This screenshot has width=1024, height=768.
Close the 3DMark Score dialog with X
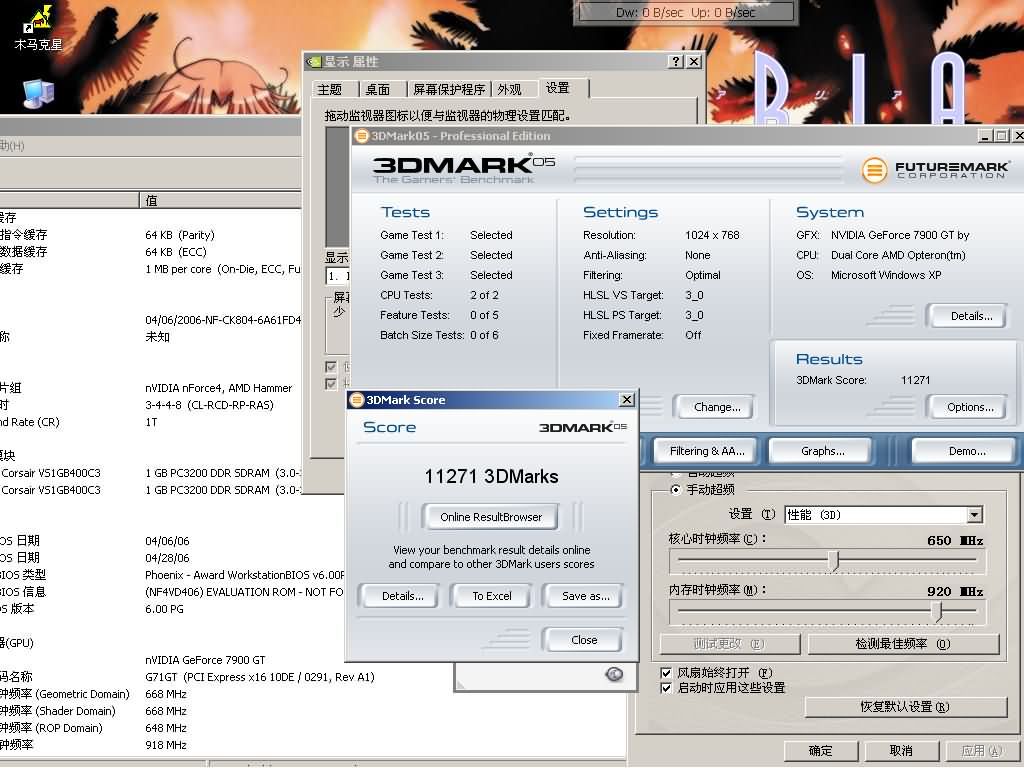626,400
